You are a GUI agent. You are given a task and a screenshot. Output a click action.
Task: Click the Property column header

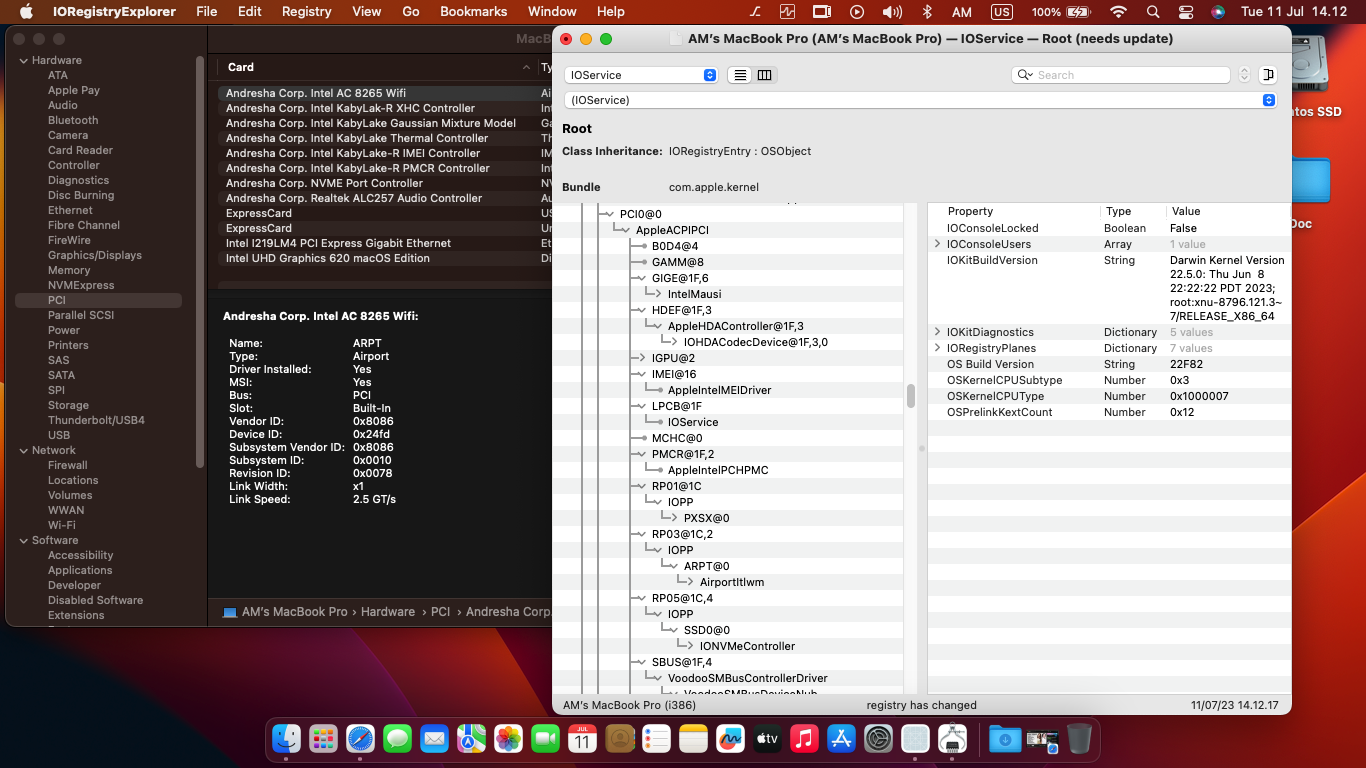pos(1014,211)
